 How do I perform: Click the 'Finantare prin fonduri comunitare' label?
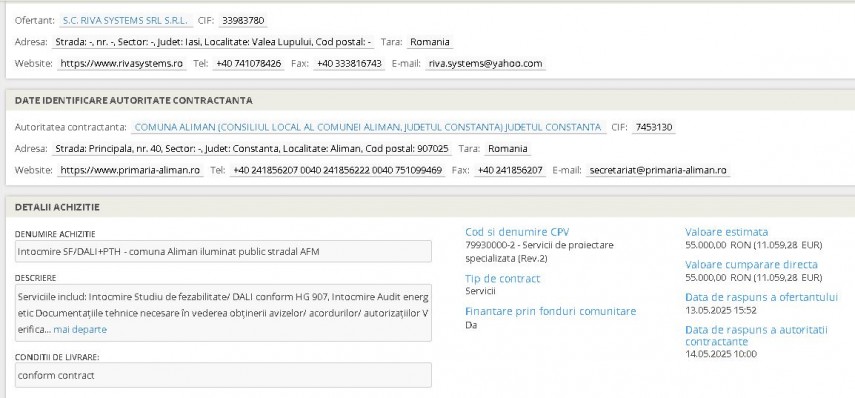[550, 311]
